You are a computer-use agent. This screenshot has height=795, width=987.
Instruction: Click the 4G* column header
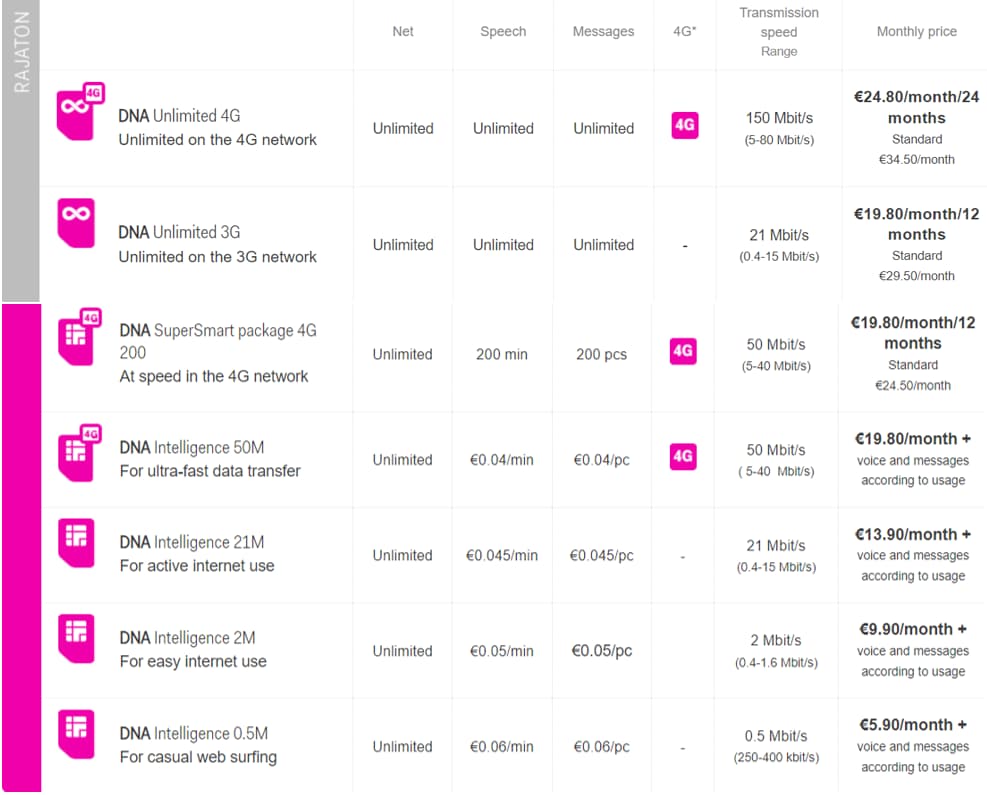pyautogui.click(x=685, y=31)
